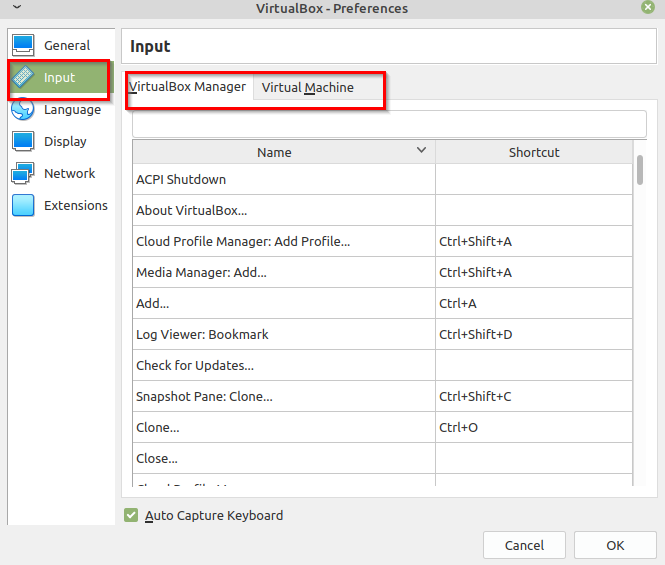Confirm preferences with OK button
This screenshot has height=565, width=665.
pos(615,545)
